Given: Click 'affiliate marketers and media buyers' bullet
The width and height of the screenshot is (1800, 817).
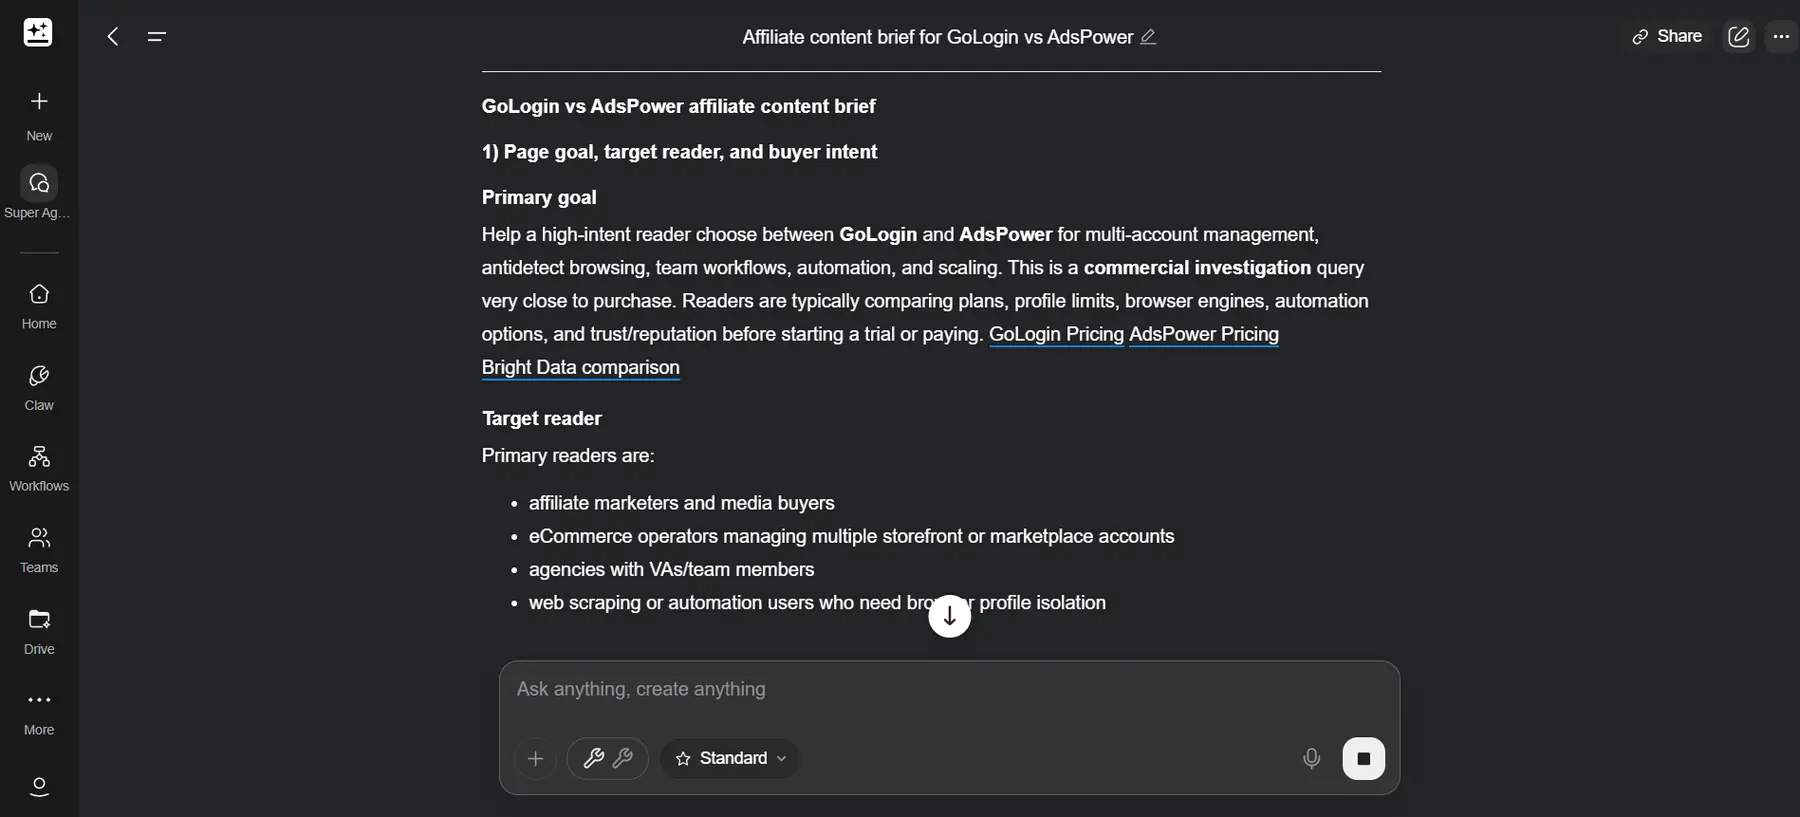Looking at the screenshot, I should click(681, 503).
